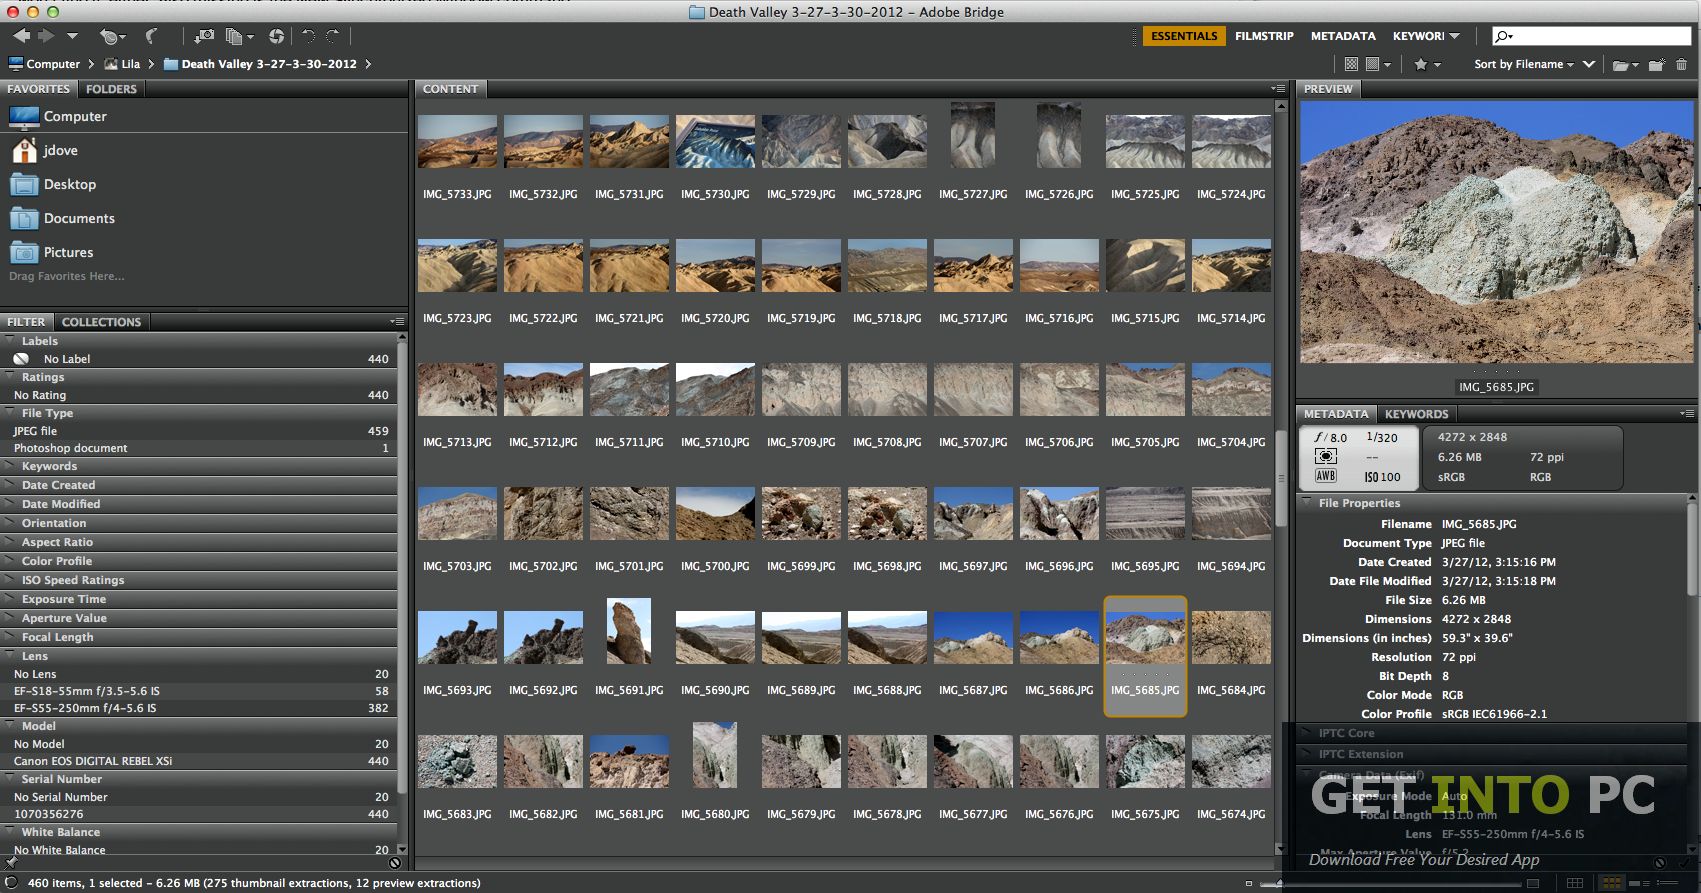Create a new folder
This screenshot has height=893, width=1701.
pos(1656,64)
